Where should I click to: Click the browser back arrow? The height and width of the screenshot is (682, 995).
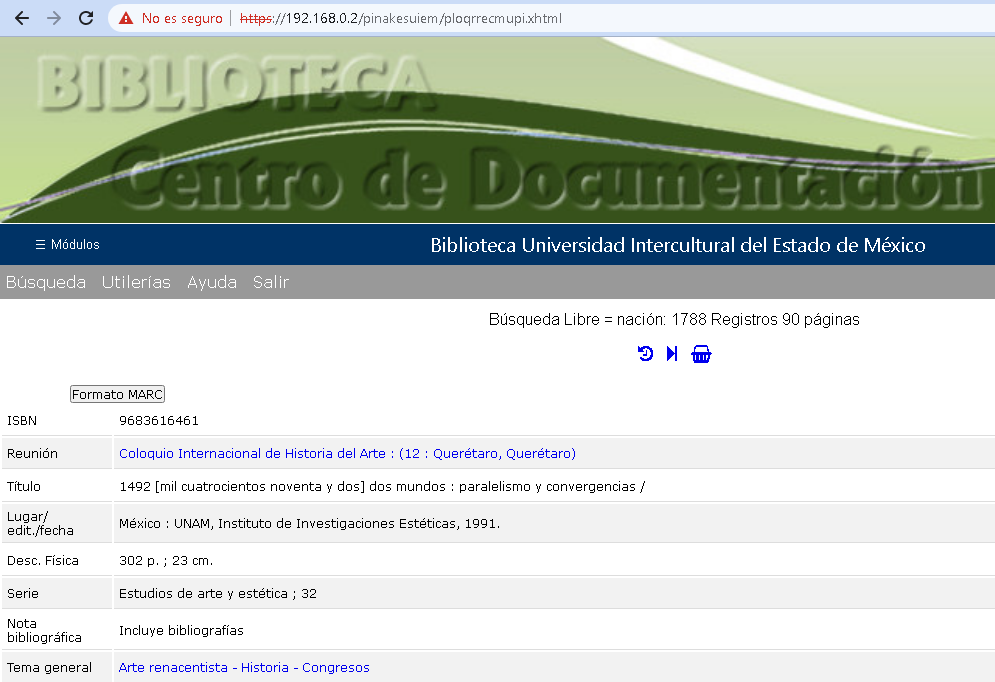22,18
